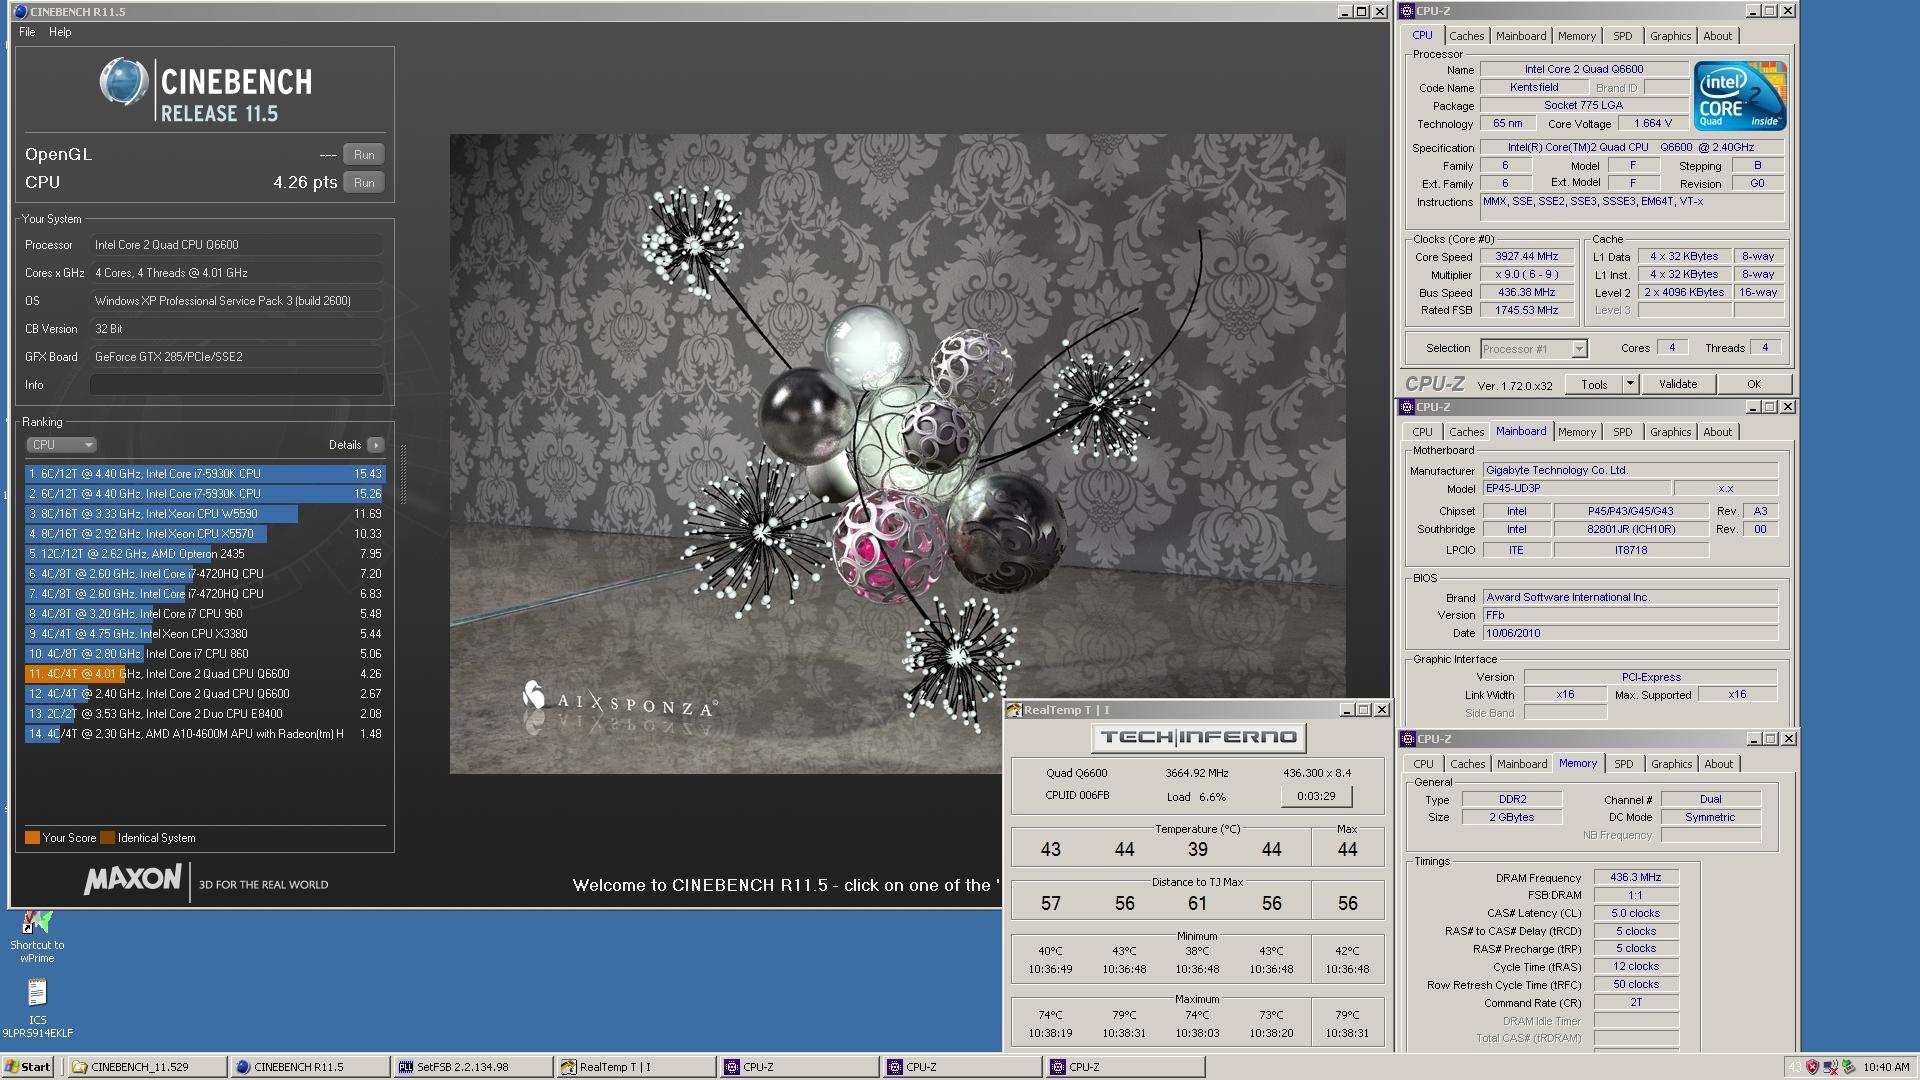This screenshot has width=1920, height=1080.
Task: Open the Memory tab in top CPU-Z window
Action: point(1576,36)
